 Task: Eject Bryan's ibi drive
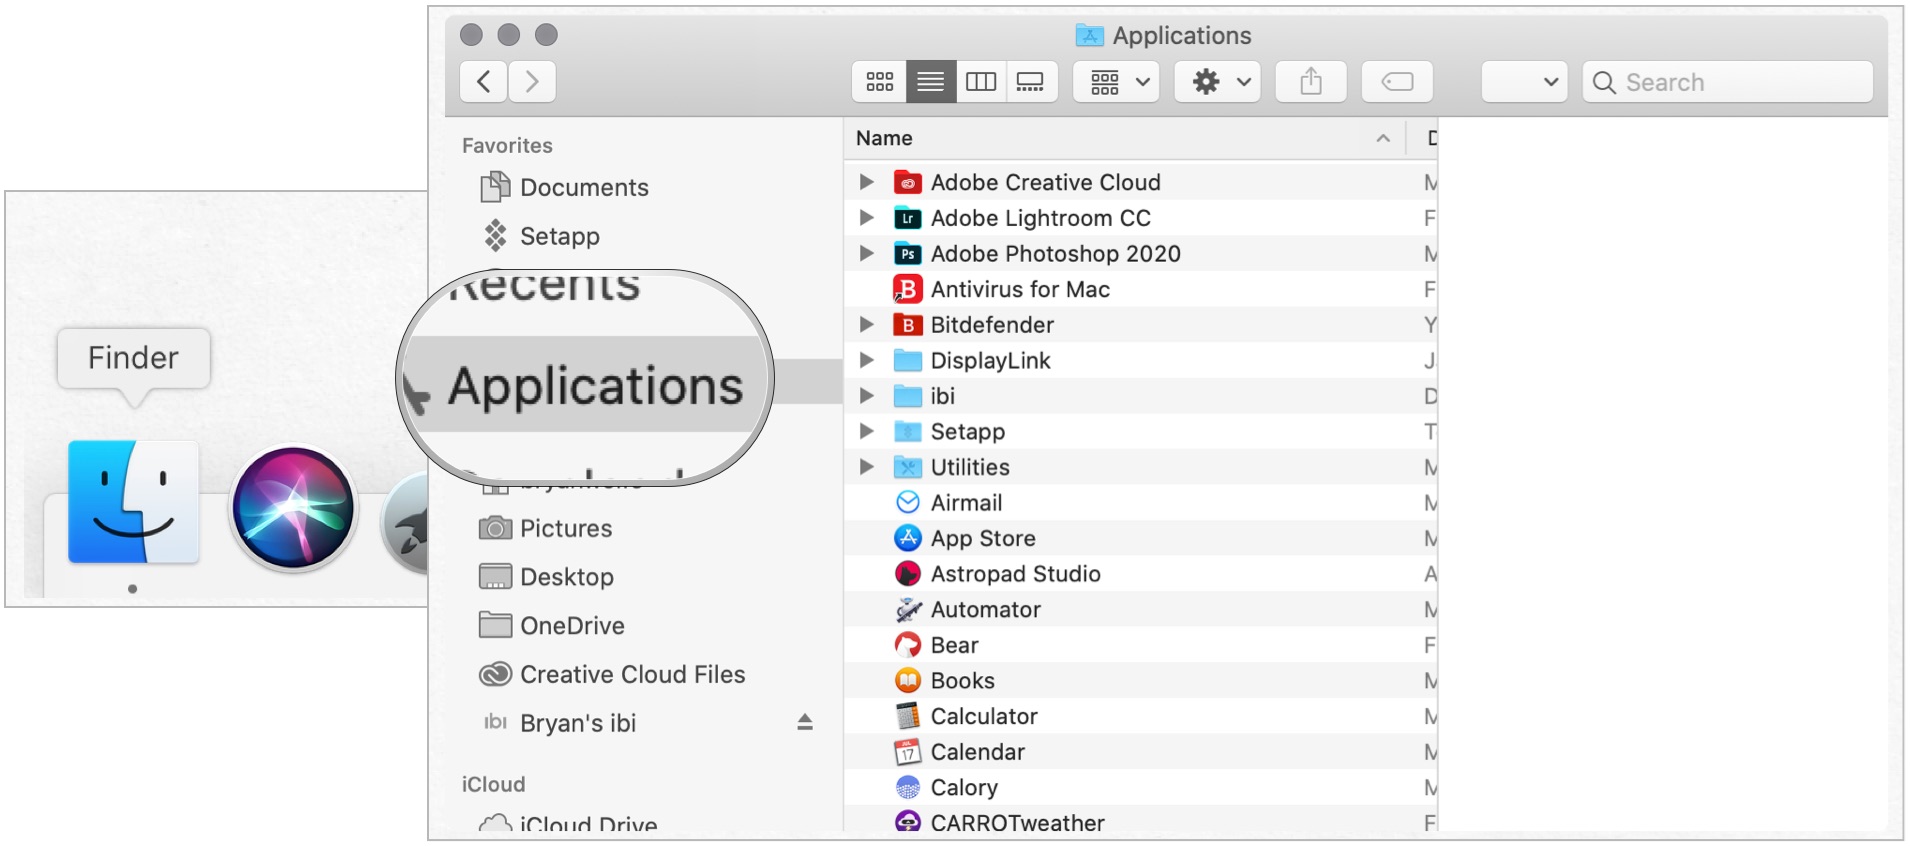[805, 722]
